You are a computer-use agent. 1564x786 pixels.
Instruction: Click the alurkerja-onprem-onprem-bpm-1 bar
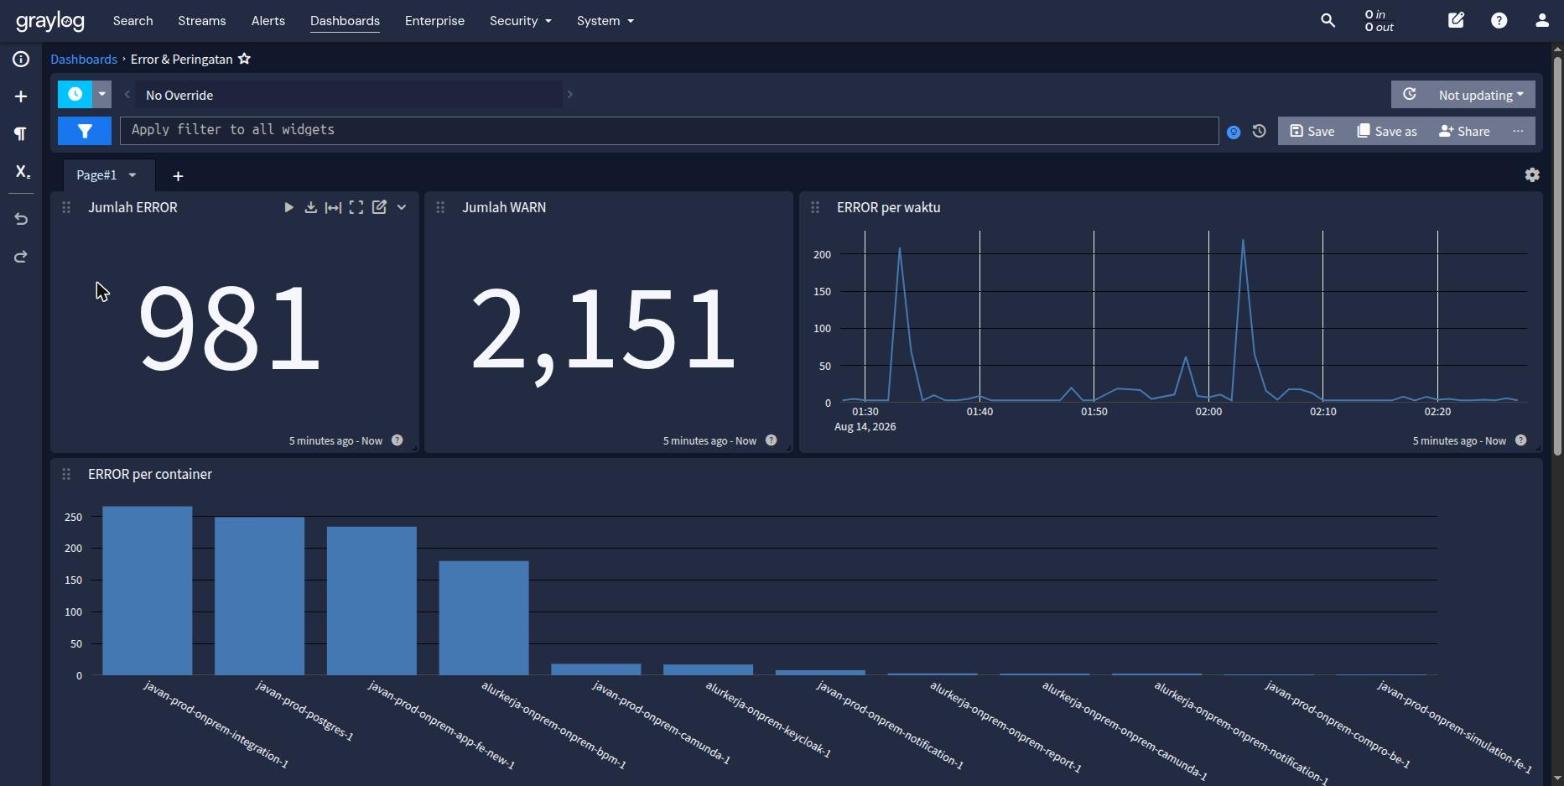484,618
